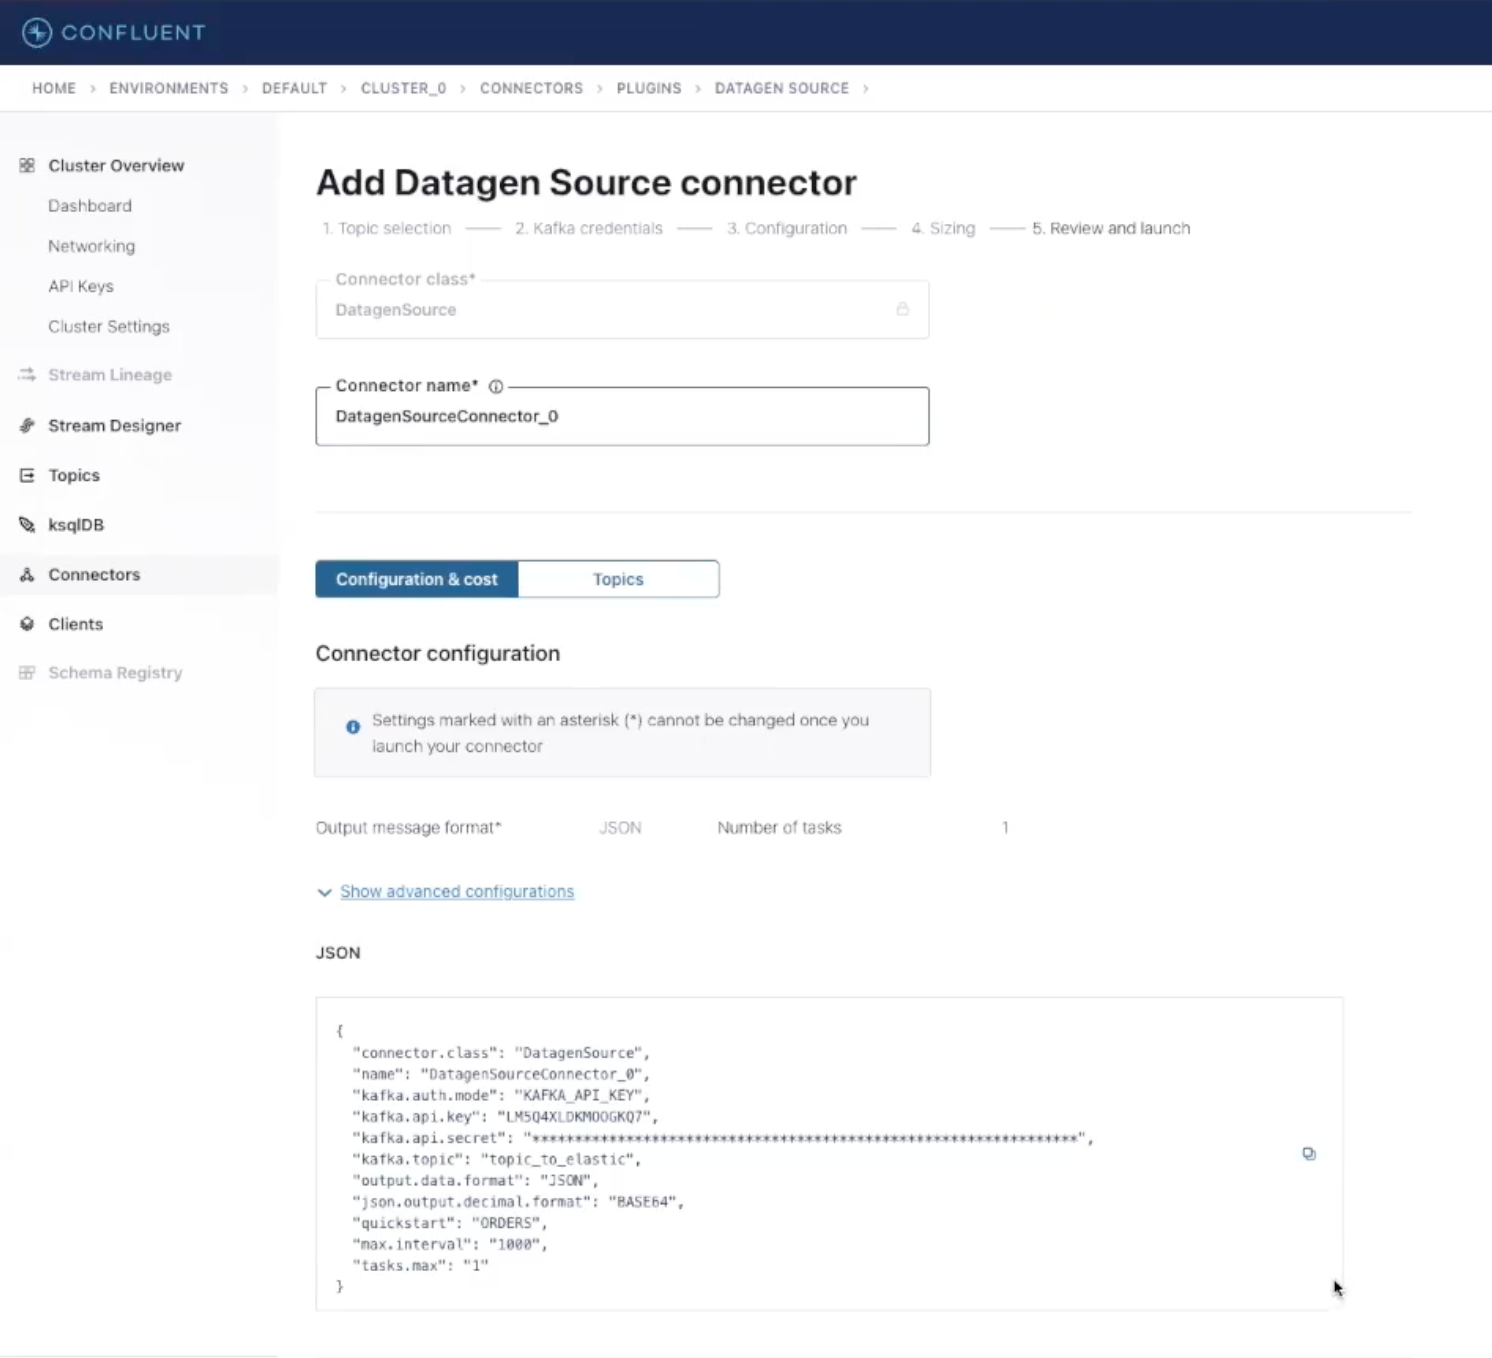Image resolution: width=1492 pixels, height=1358 pixels.
Task: Open Topics in the sidebar
Action: [74, 475]
